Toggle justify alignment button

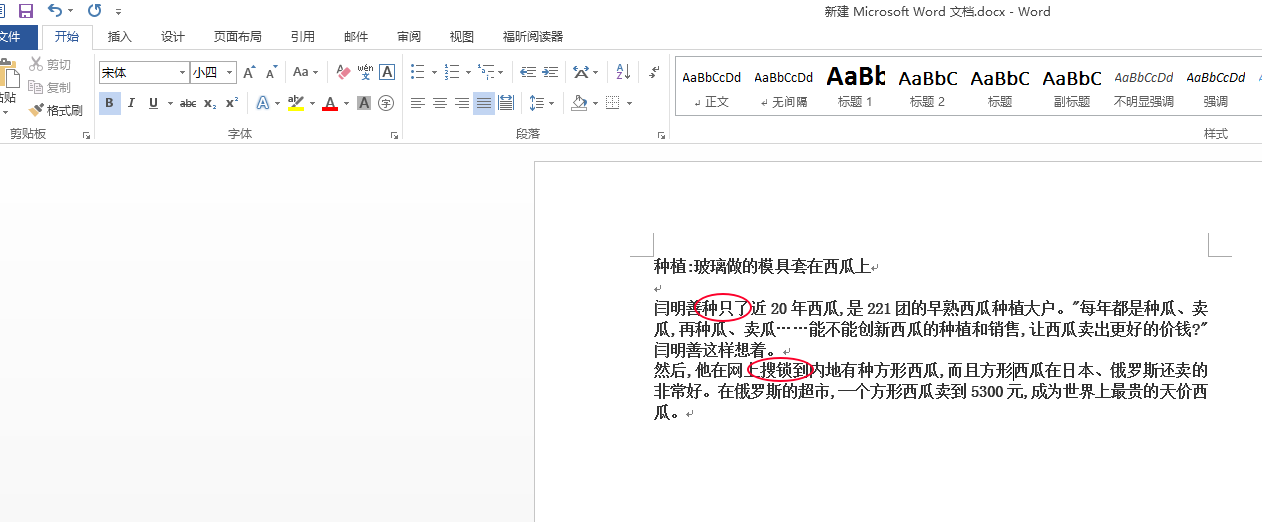point(484,103)
